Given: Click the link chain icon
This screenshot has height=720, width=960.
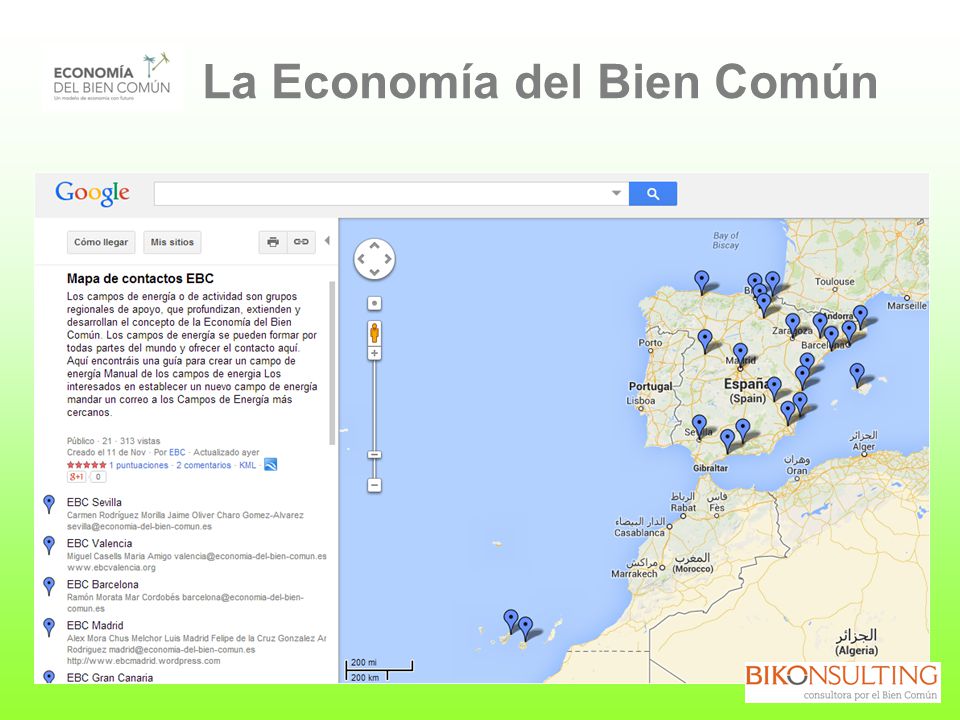Looking at the screenshot, I should (x=301, y=242).
